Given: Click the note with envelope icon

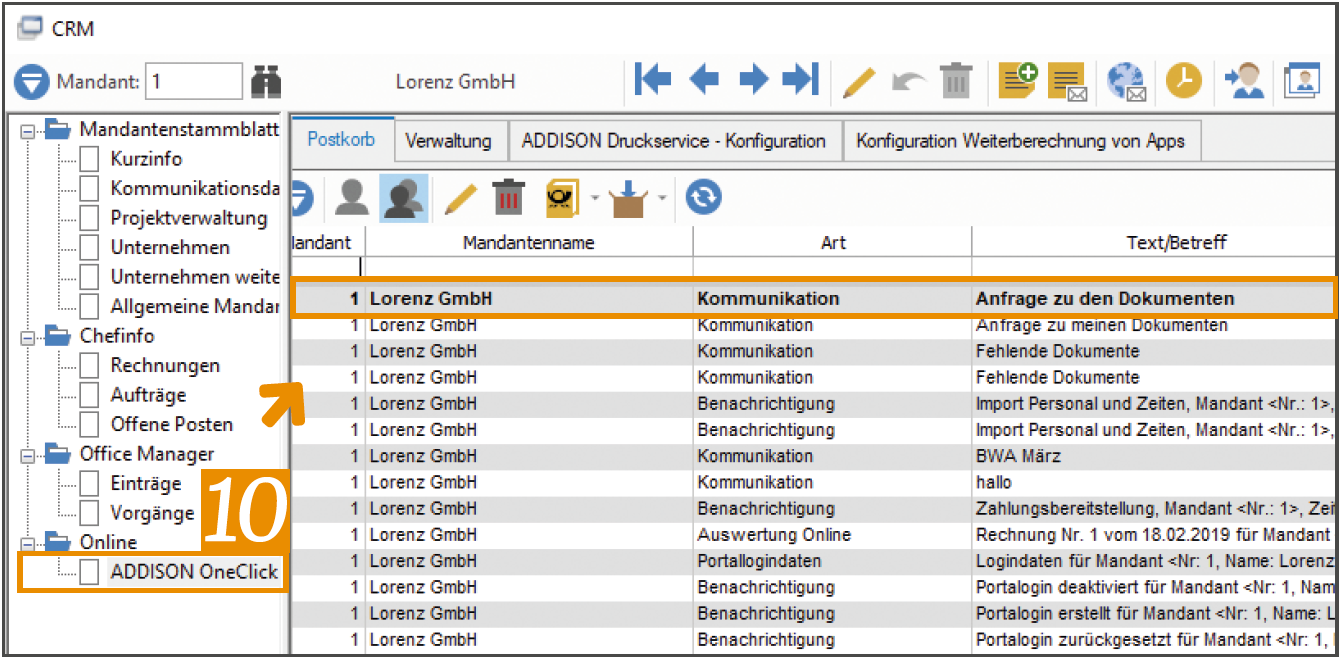Looking at the screenshot, I should 1067,81.
